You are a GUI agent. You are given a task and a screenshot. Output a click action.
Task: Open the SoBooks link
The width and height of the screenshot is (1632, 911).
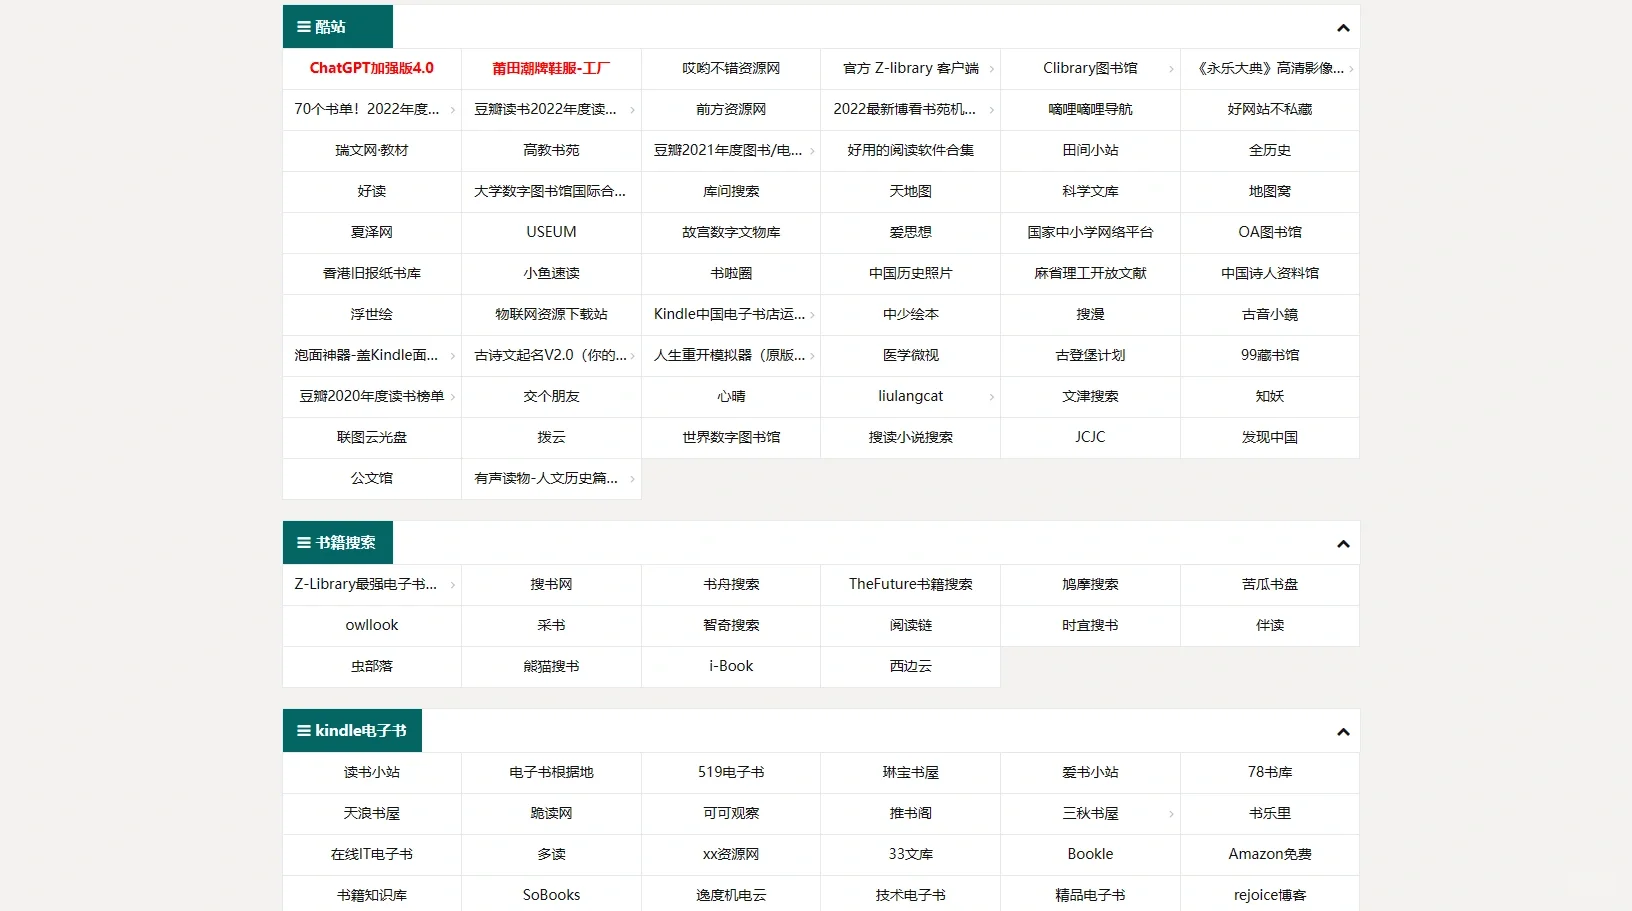(x=551, y=895)
